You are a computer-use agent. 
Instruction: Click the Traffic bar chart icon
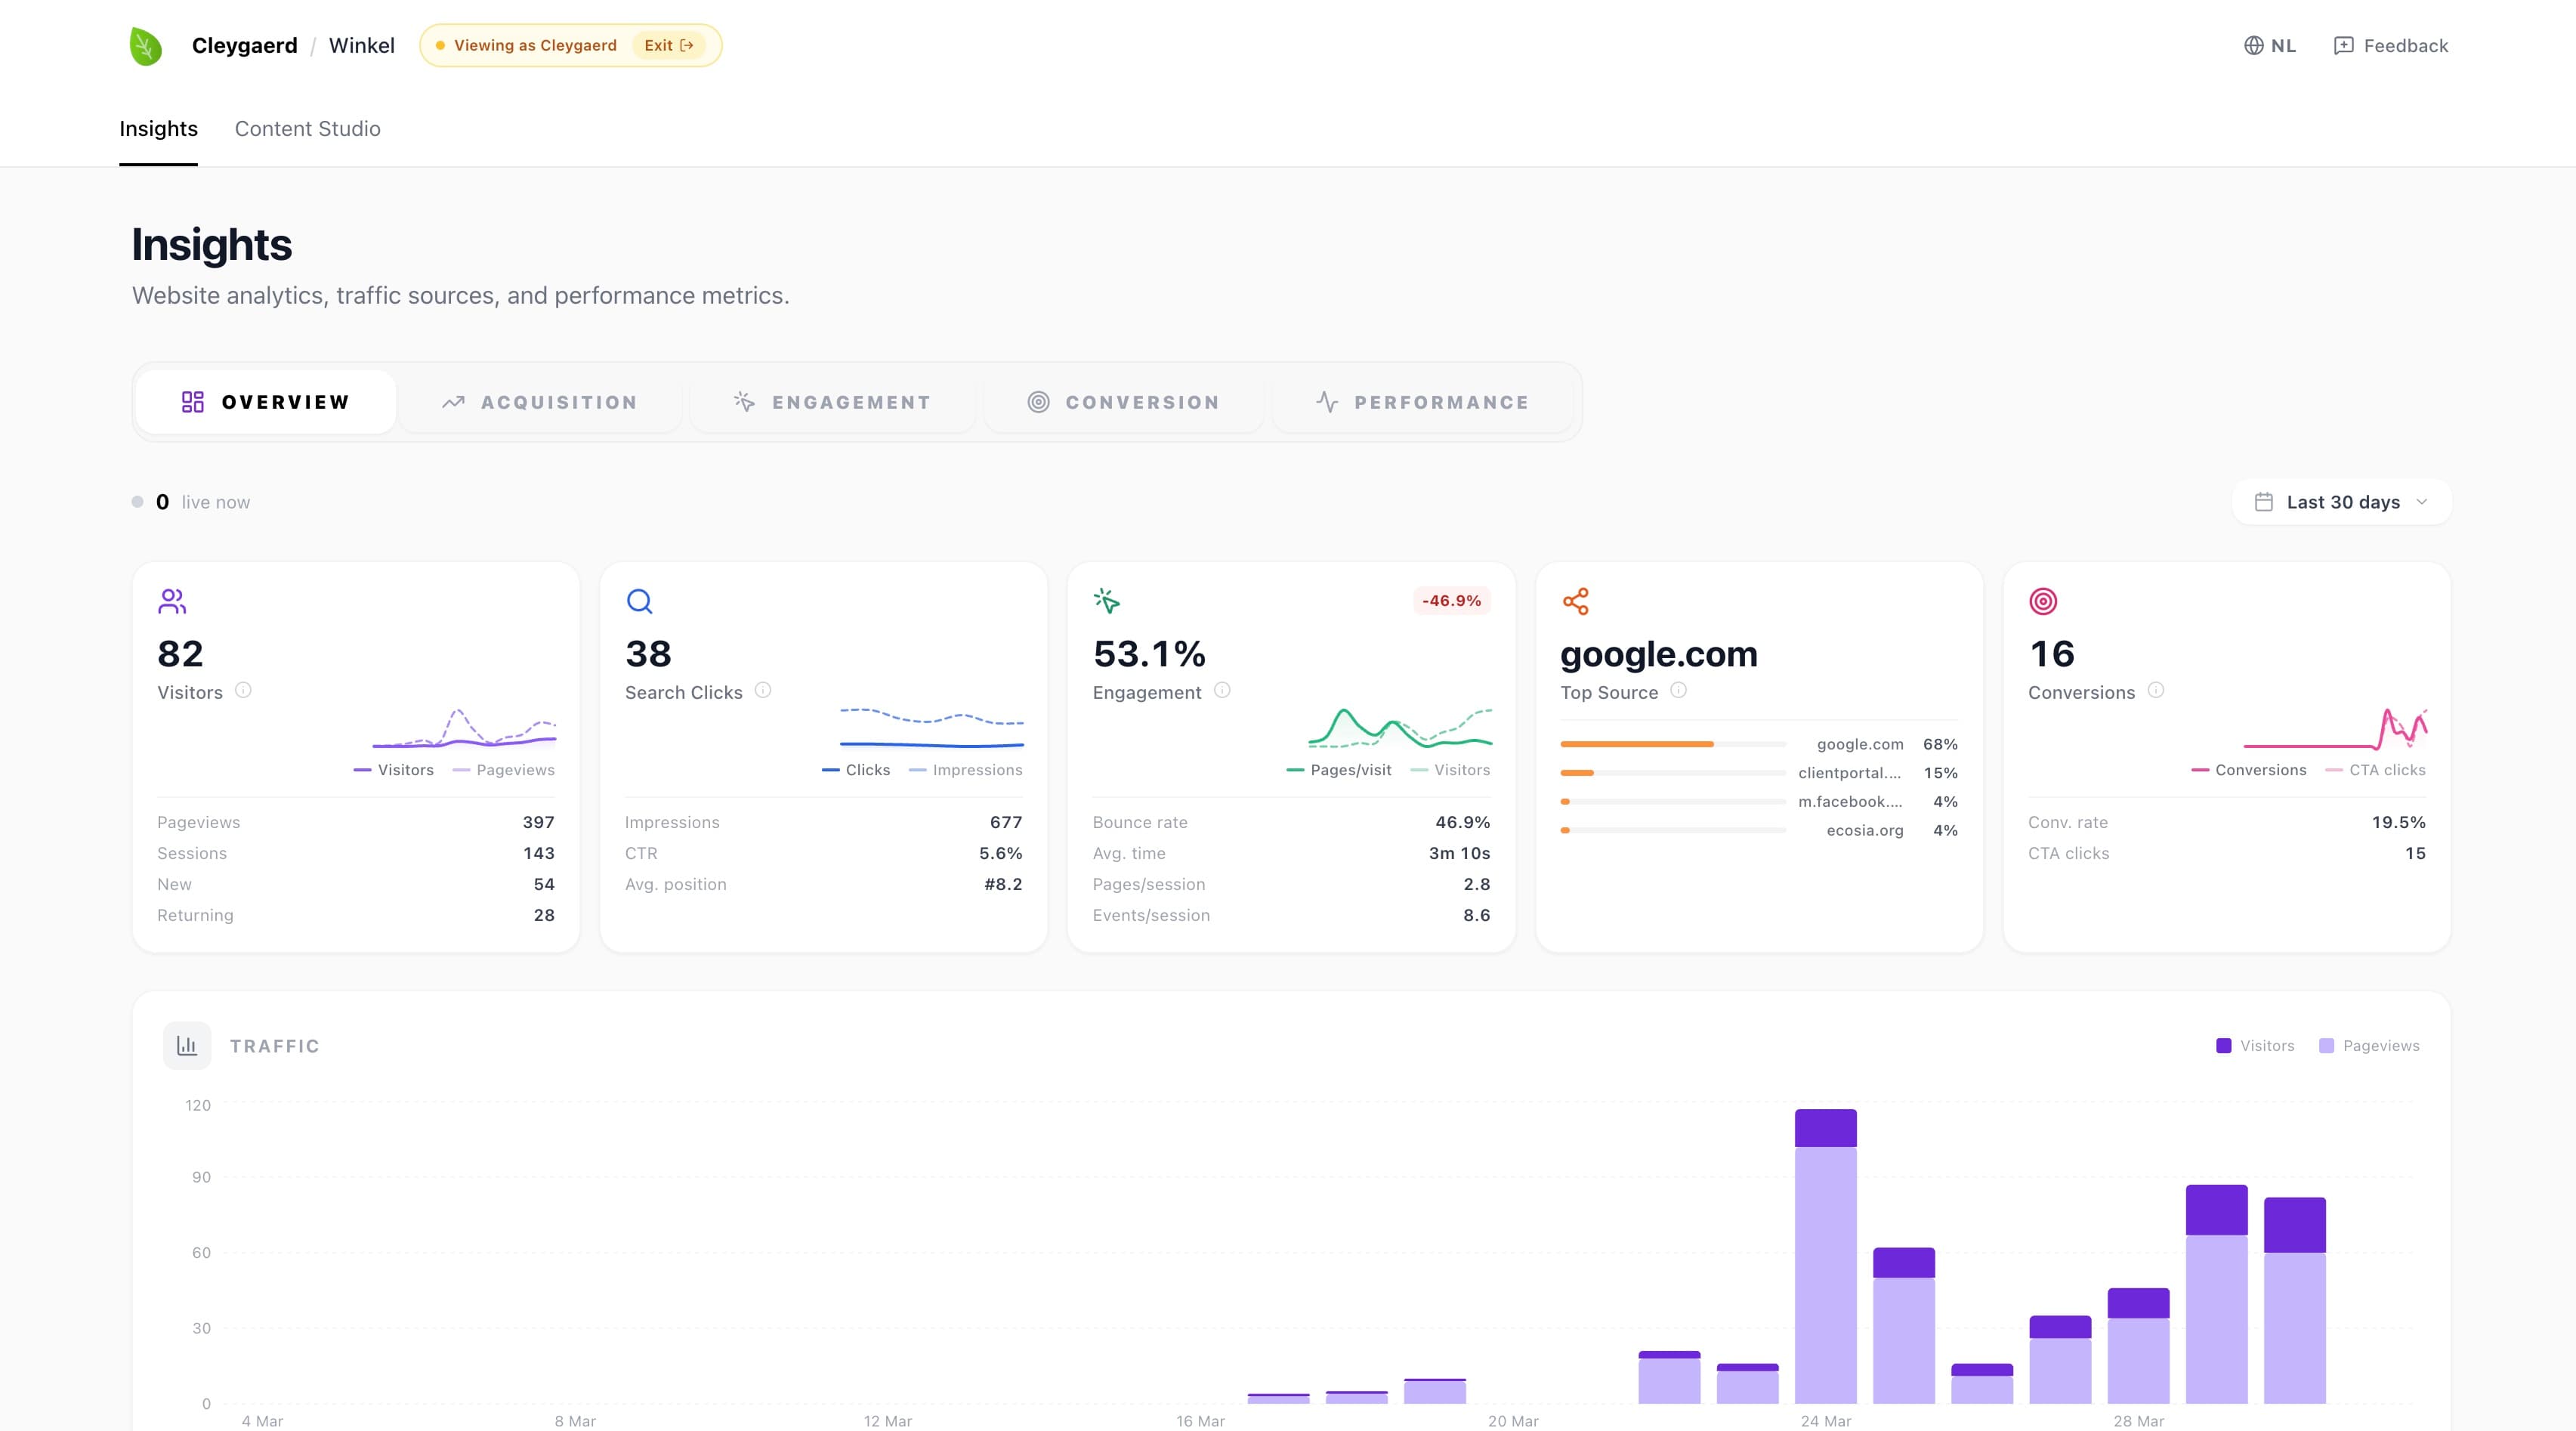pyautogui.click(x=187, y=1045)
